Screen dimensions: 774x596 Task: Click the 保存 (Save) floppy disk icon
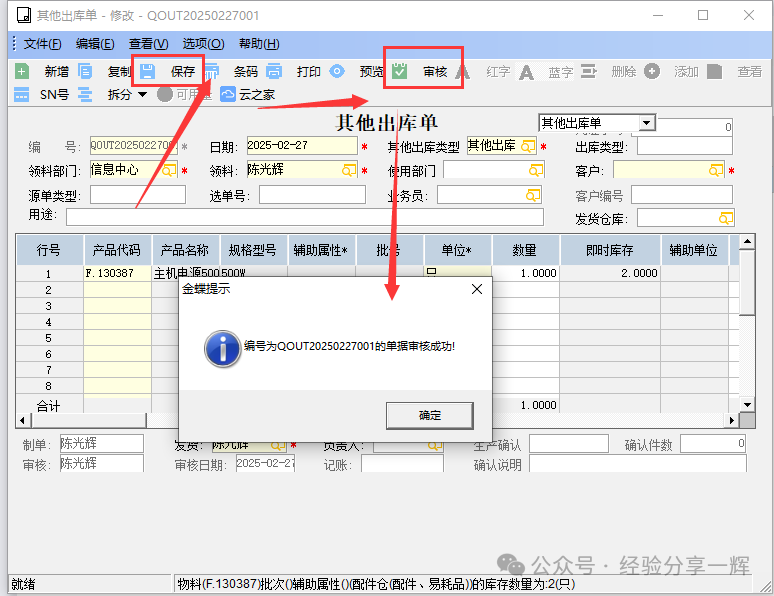[x=148, y=71]
